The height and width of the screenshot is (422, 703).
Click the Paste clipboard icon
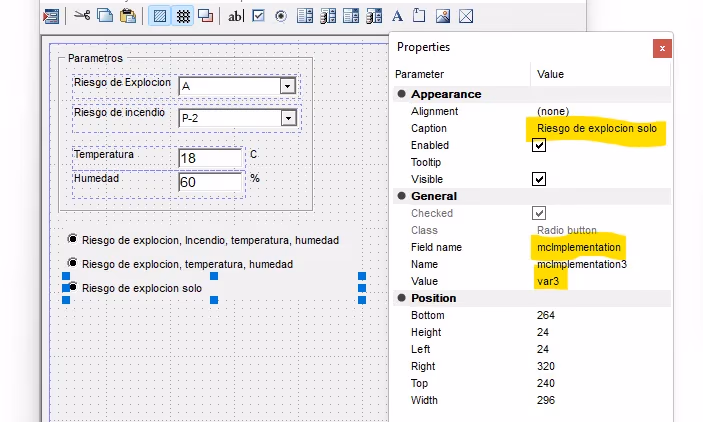(128, 16)
